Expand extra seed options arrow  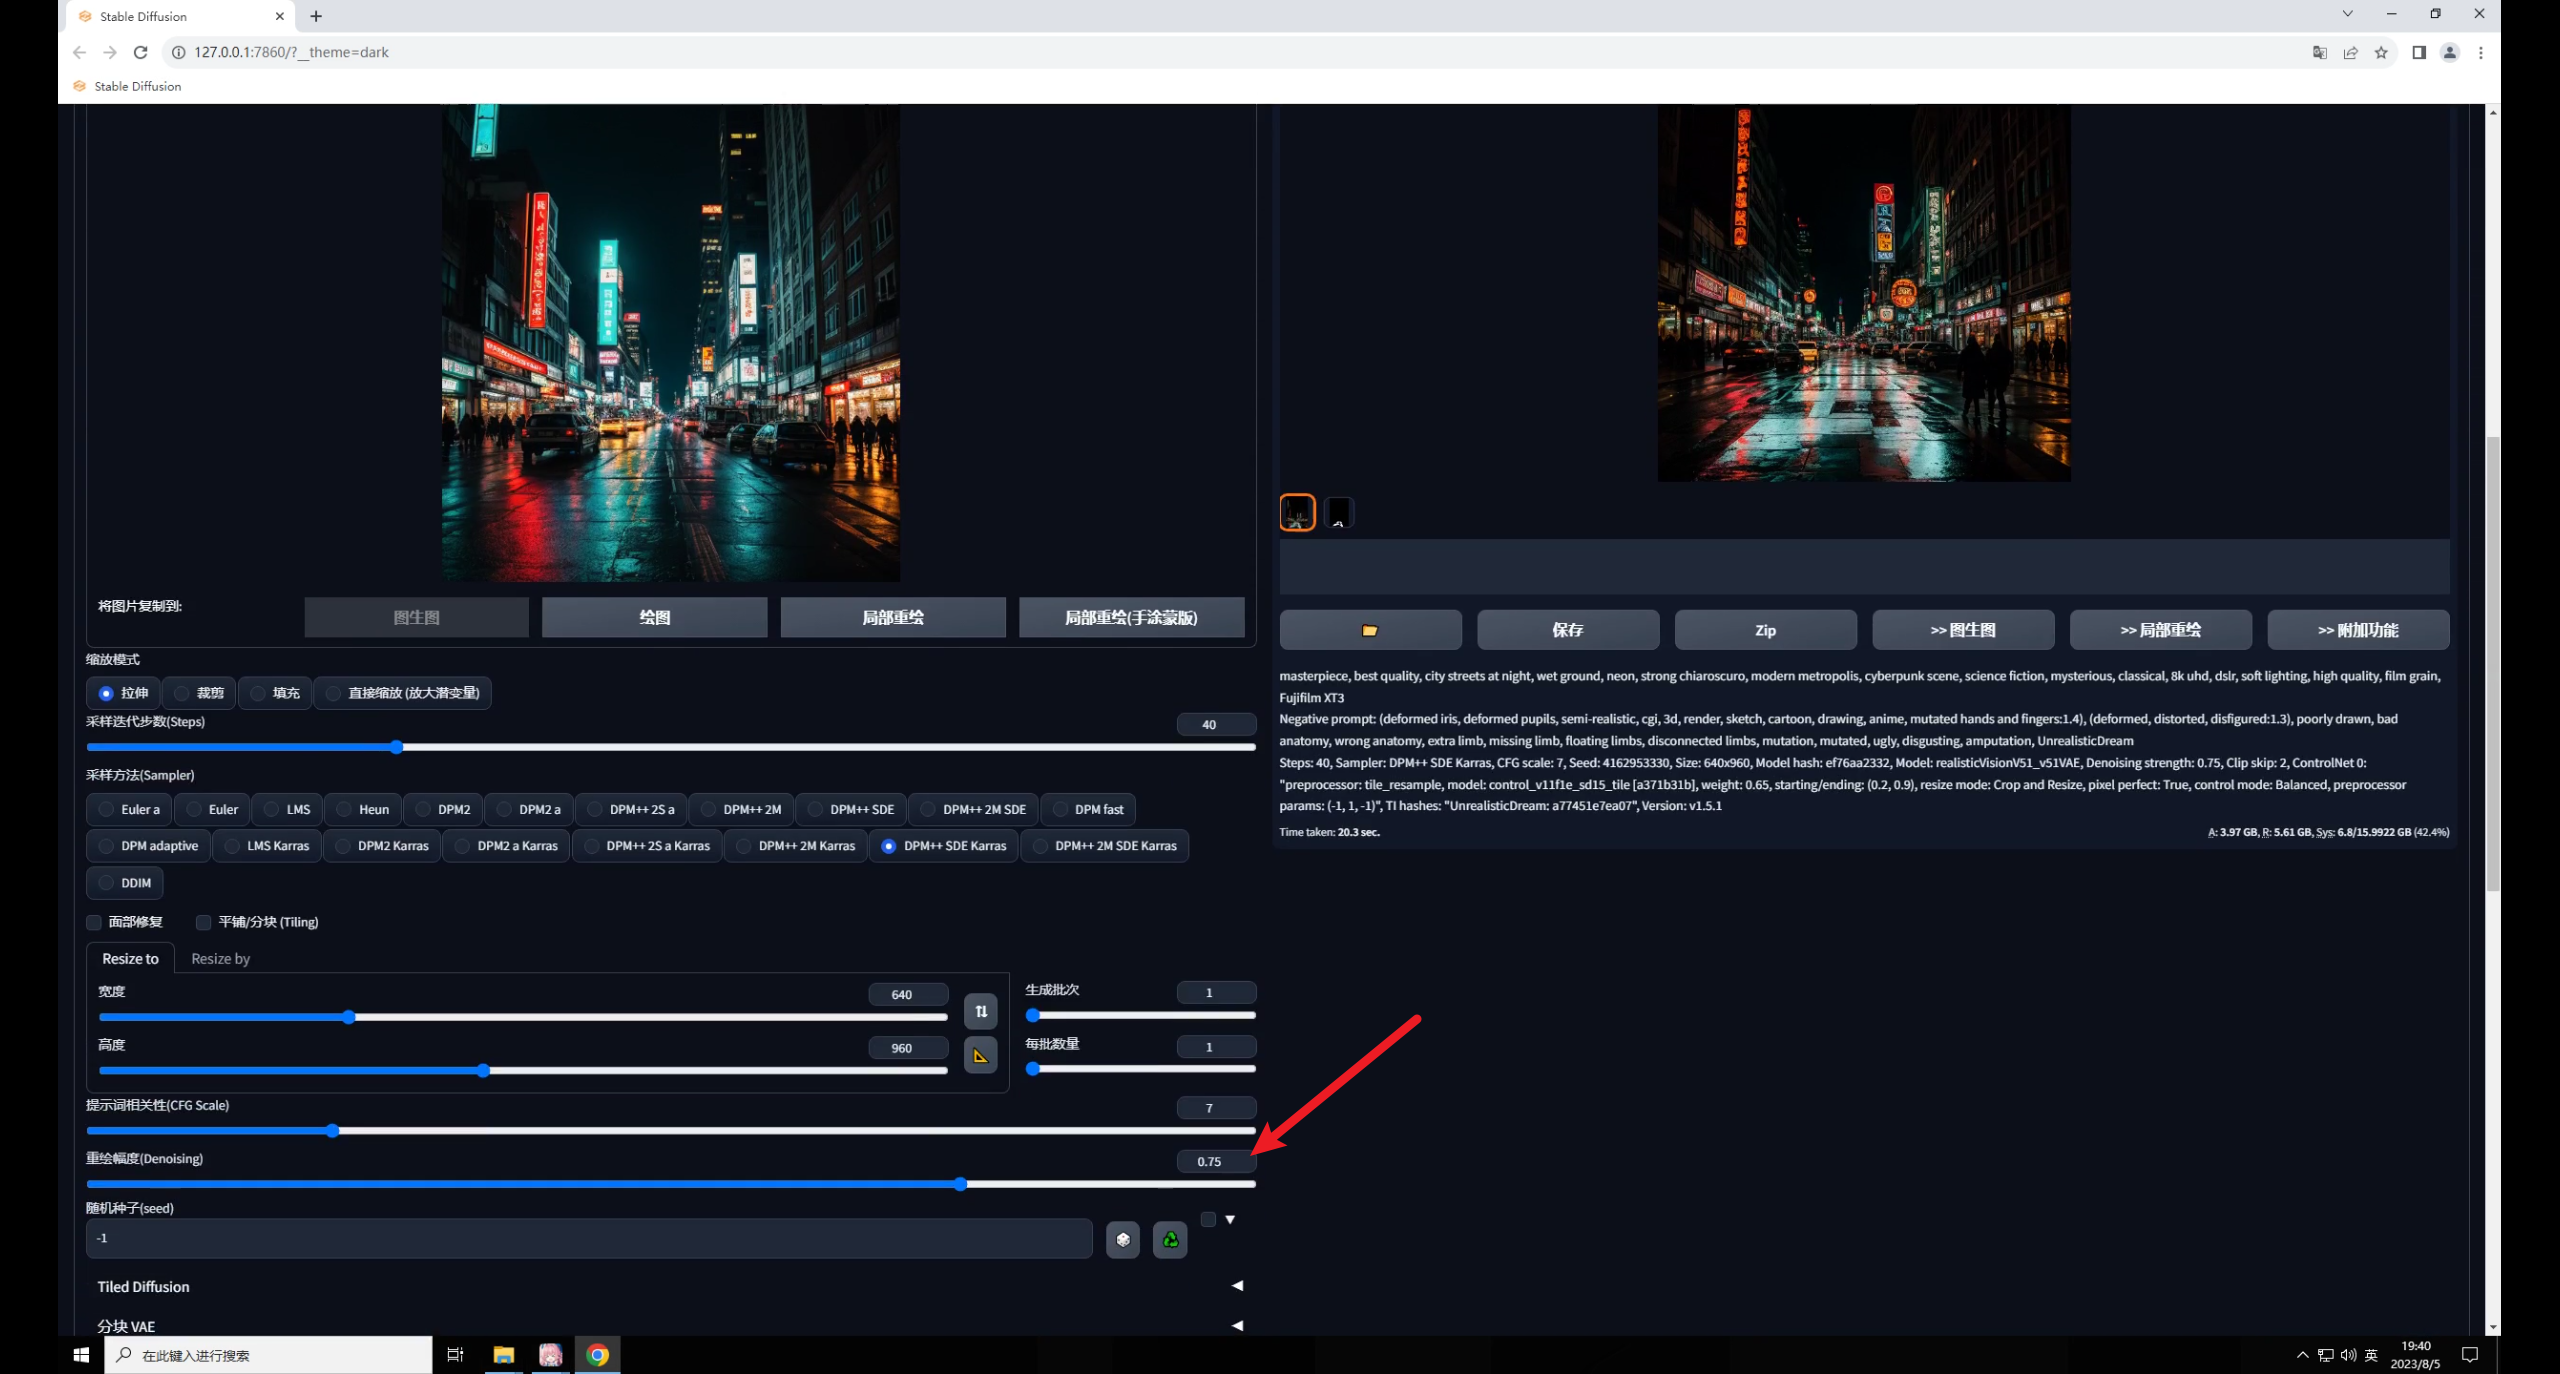(x=1230, y=1219)
